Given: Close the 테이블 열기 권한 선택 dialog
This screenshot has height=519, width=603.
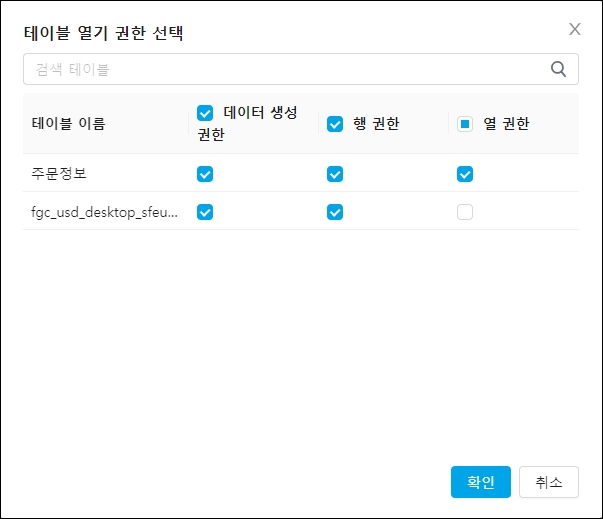Looking at the screenshot, I should [574, 29].
